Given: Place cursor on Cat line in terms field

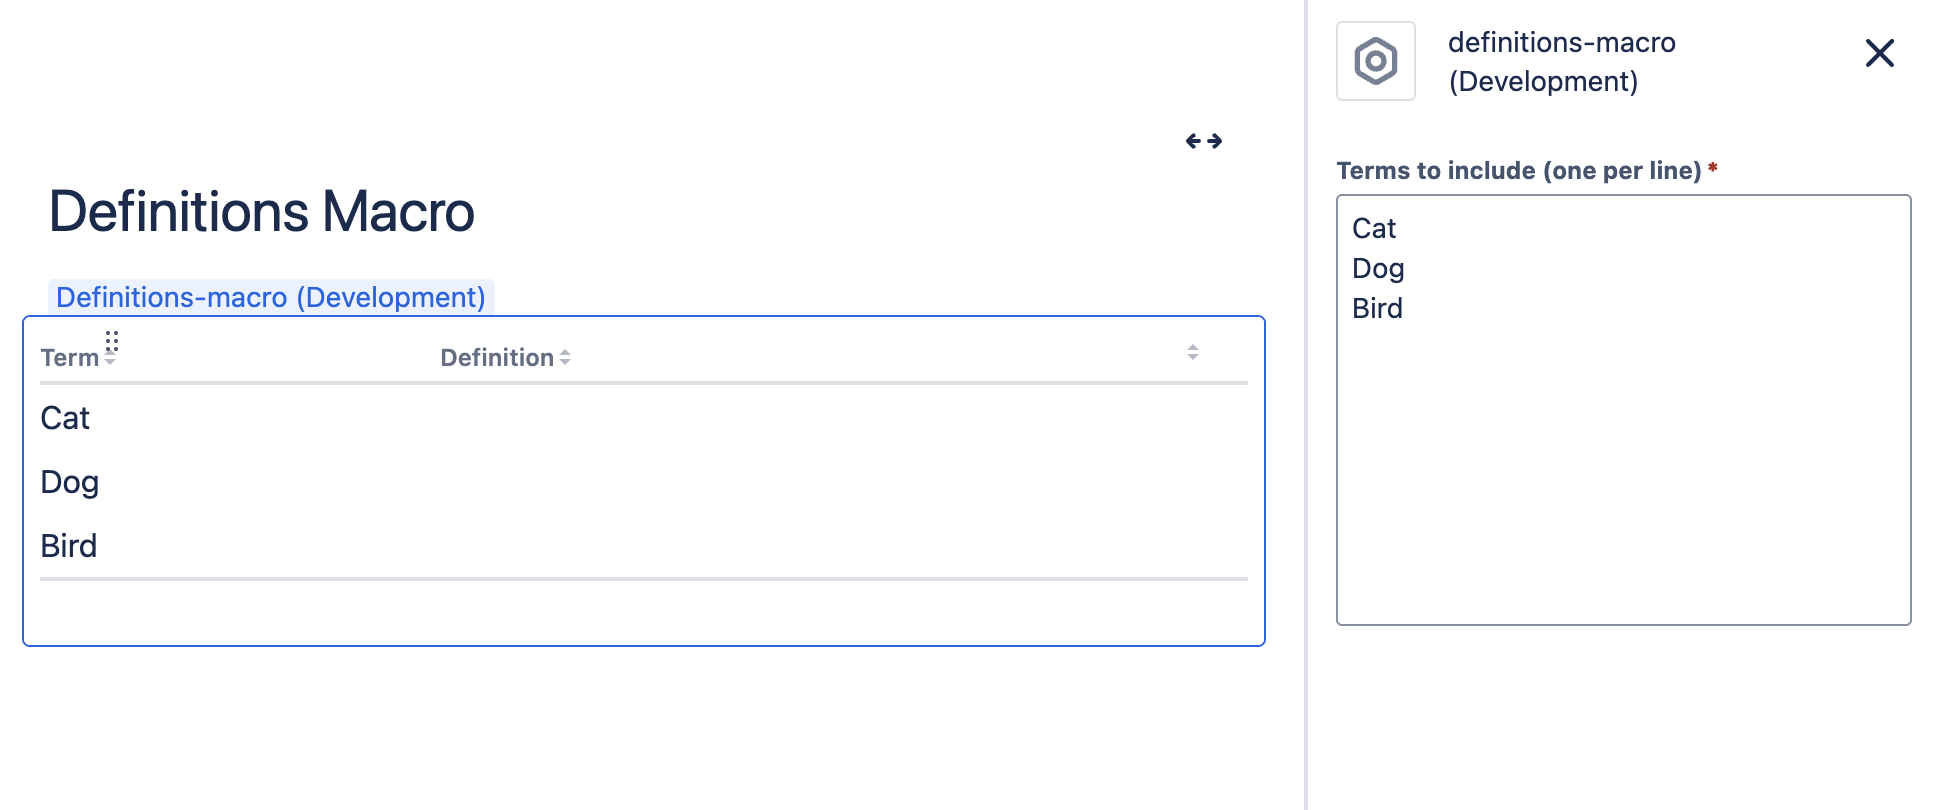Looking at the screenshot, I should point(1374,229).
